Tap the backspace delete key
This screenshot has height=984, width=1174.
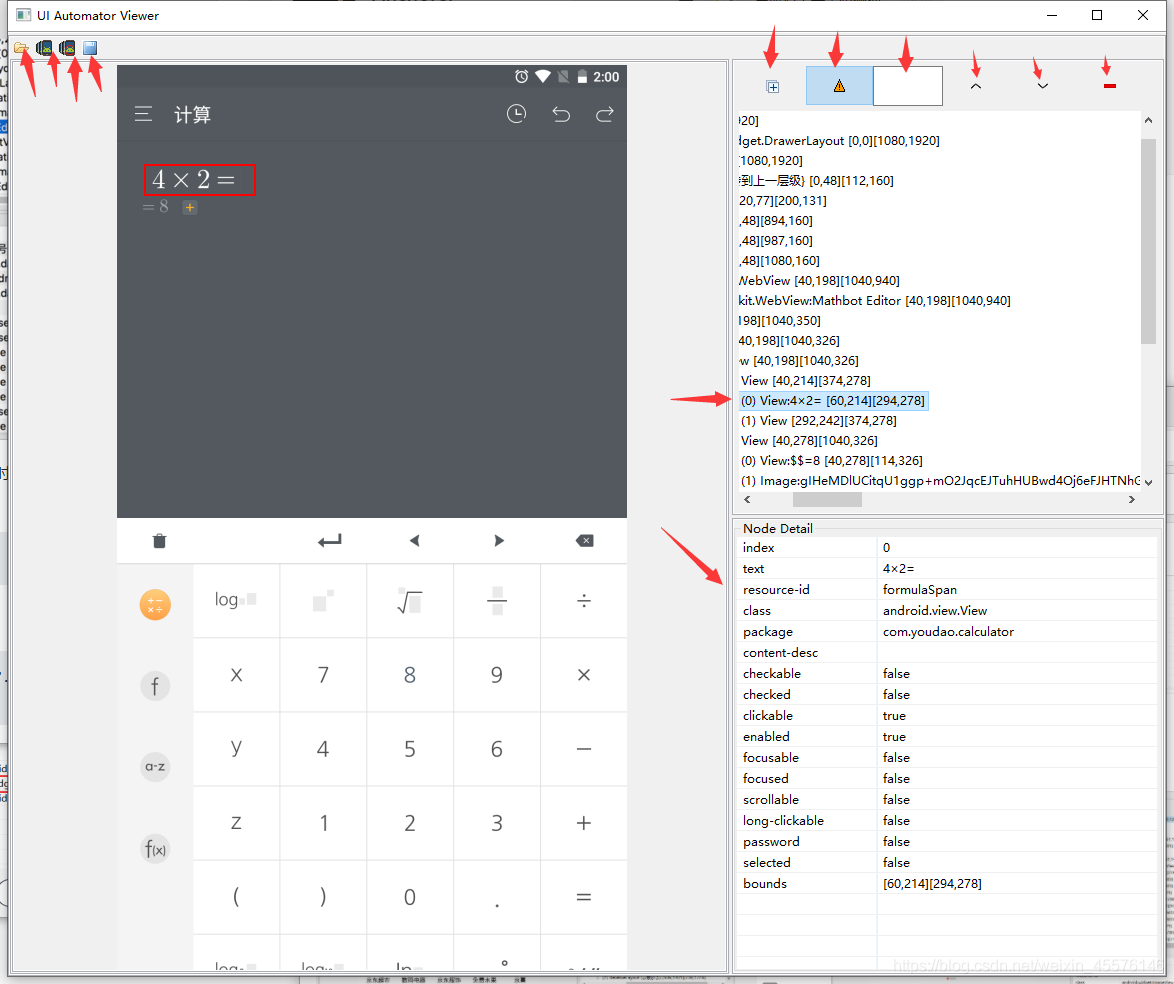click(x=585, y=541)
